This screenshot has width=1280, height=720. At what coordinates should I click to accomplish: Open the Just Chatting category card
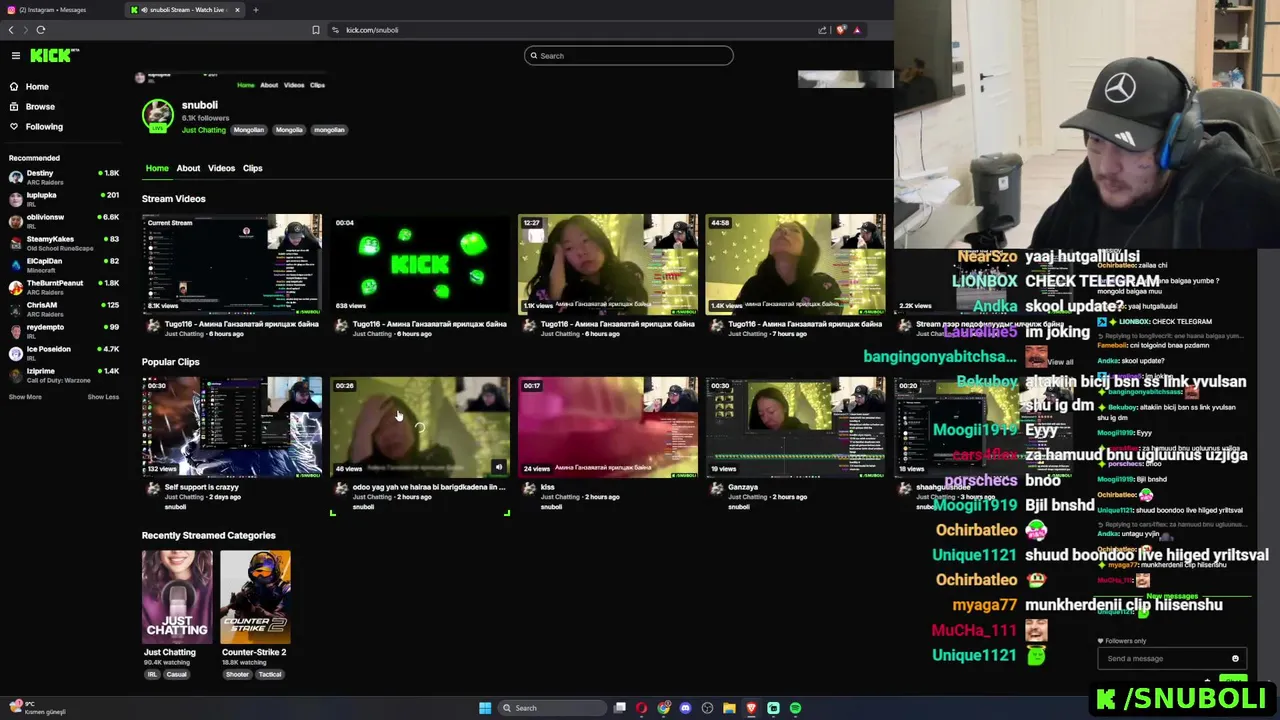tap(177, 597)
